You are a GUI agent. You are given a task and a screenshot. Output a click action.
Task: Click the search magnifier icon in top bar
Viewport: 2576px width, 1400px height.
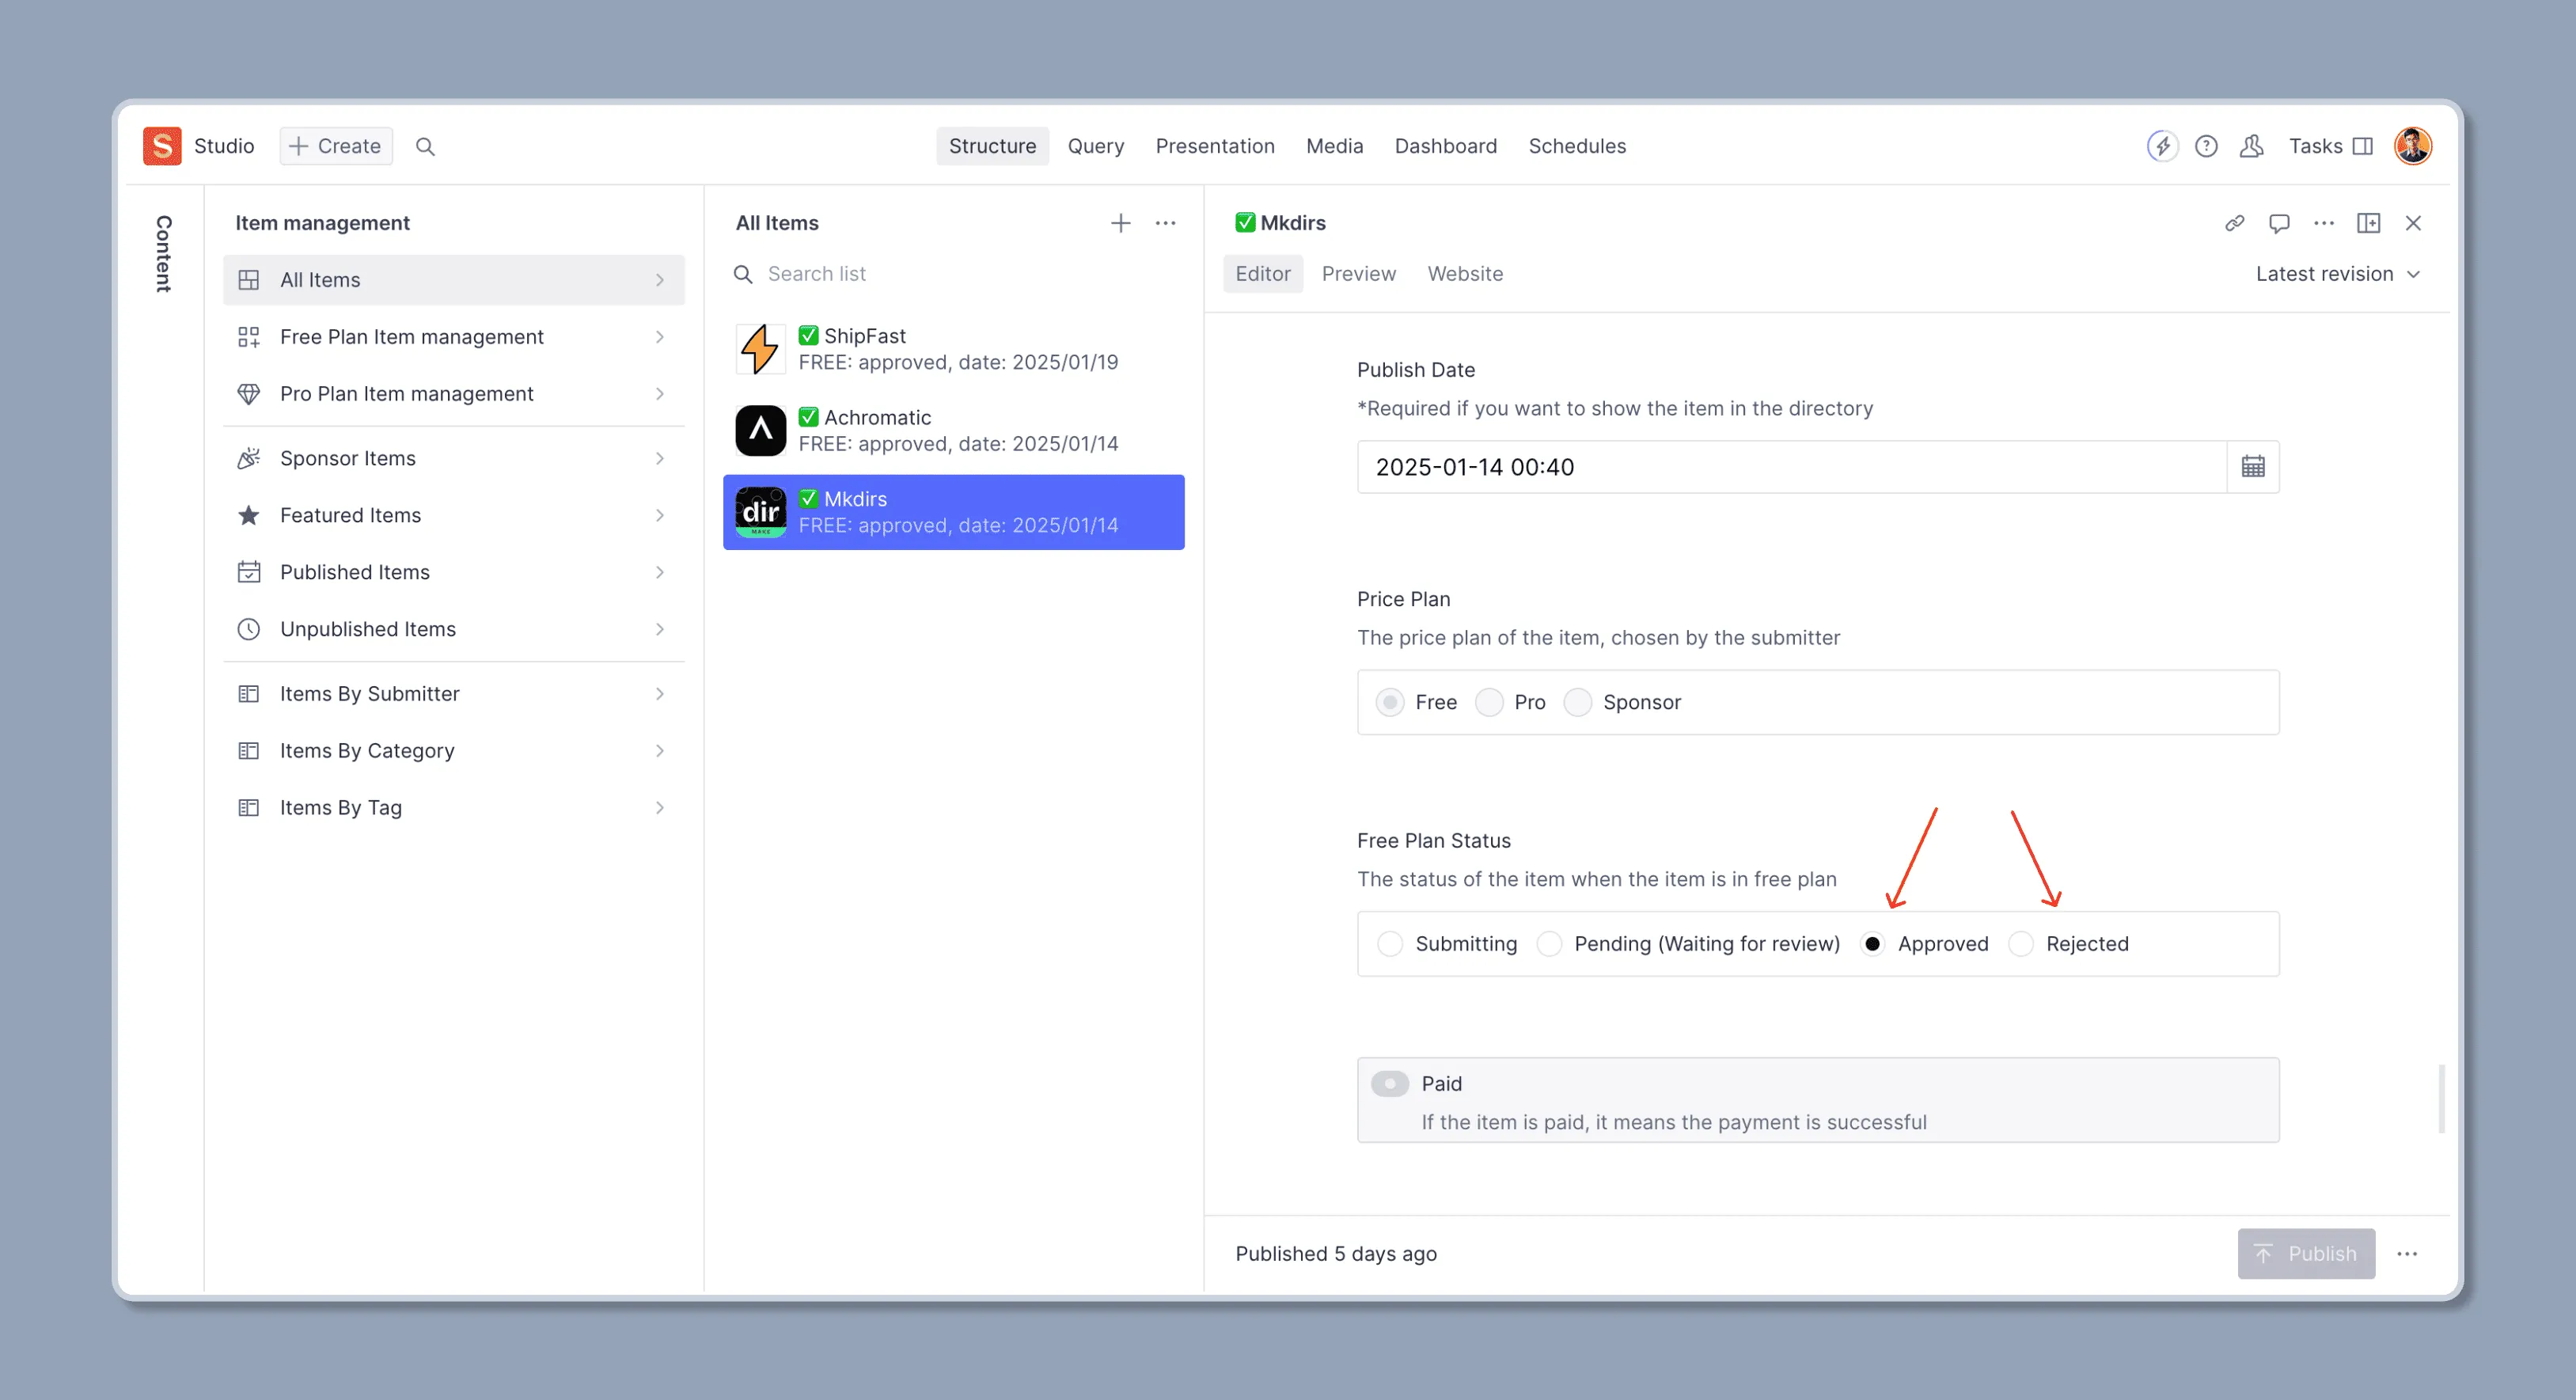pos(425,146)
